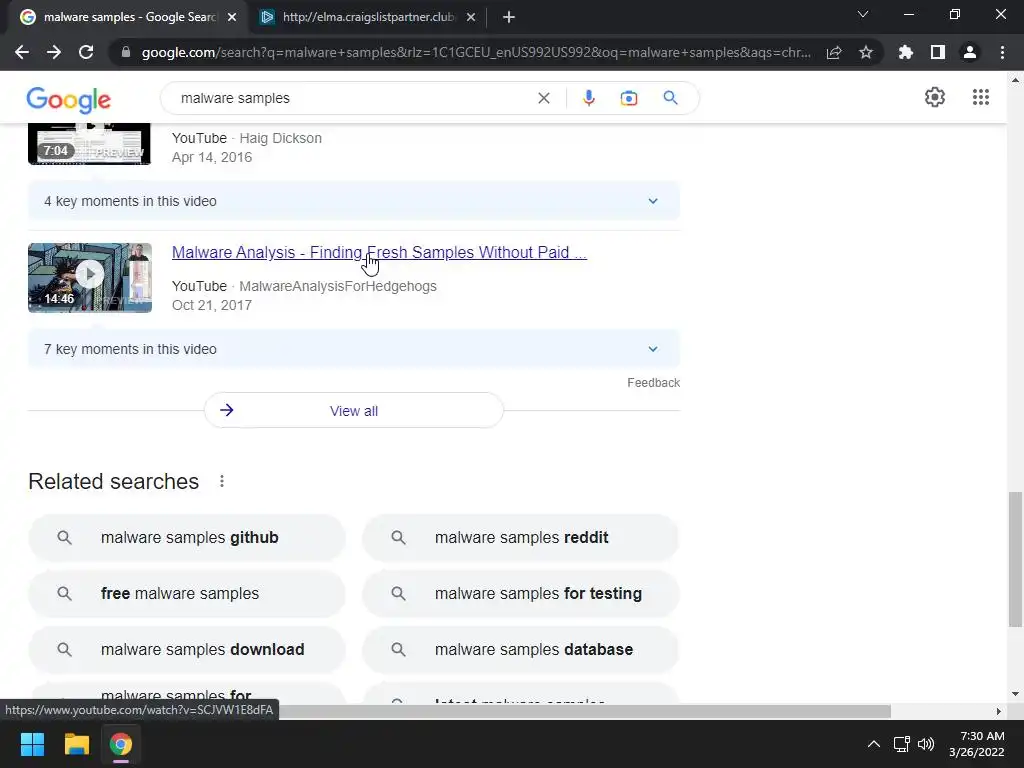Start voice search with microphone icon

(x=588, y=98)
